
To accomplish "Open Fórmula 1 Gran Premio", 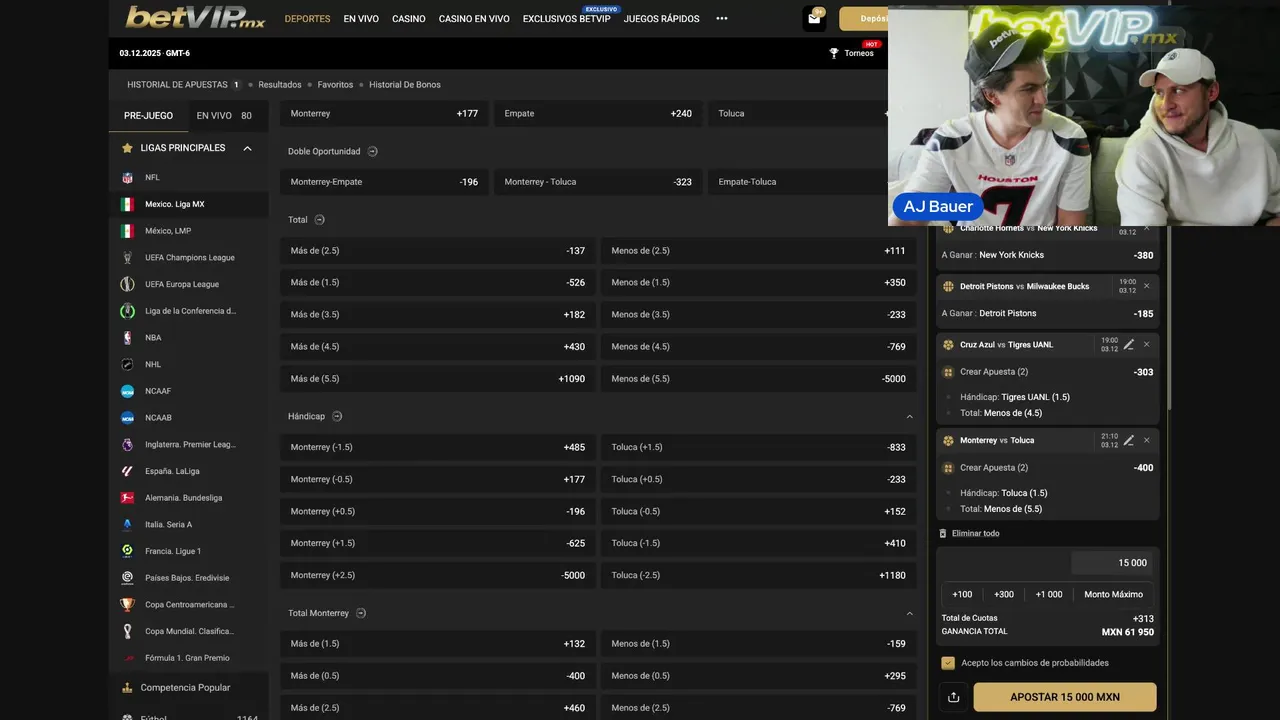I will (189, 658).
